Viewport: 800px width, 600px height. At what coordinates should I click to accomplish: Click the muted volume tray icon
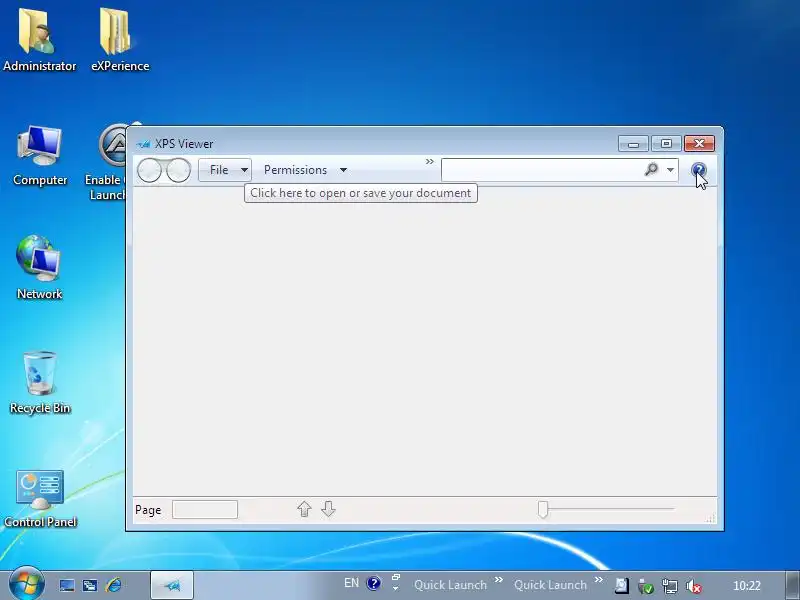(693, 586)
